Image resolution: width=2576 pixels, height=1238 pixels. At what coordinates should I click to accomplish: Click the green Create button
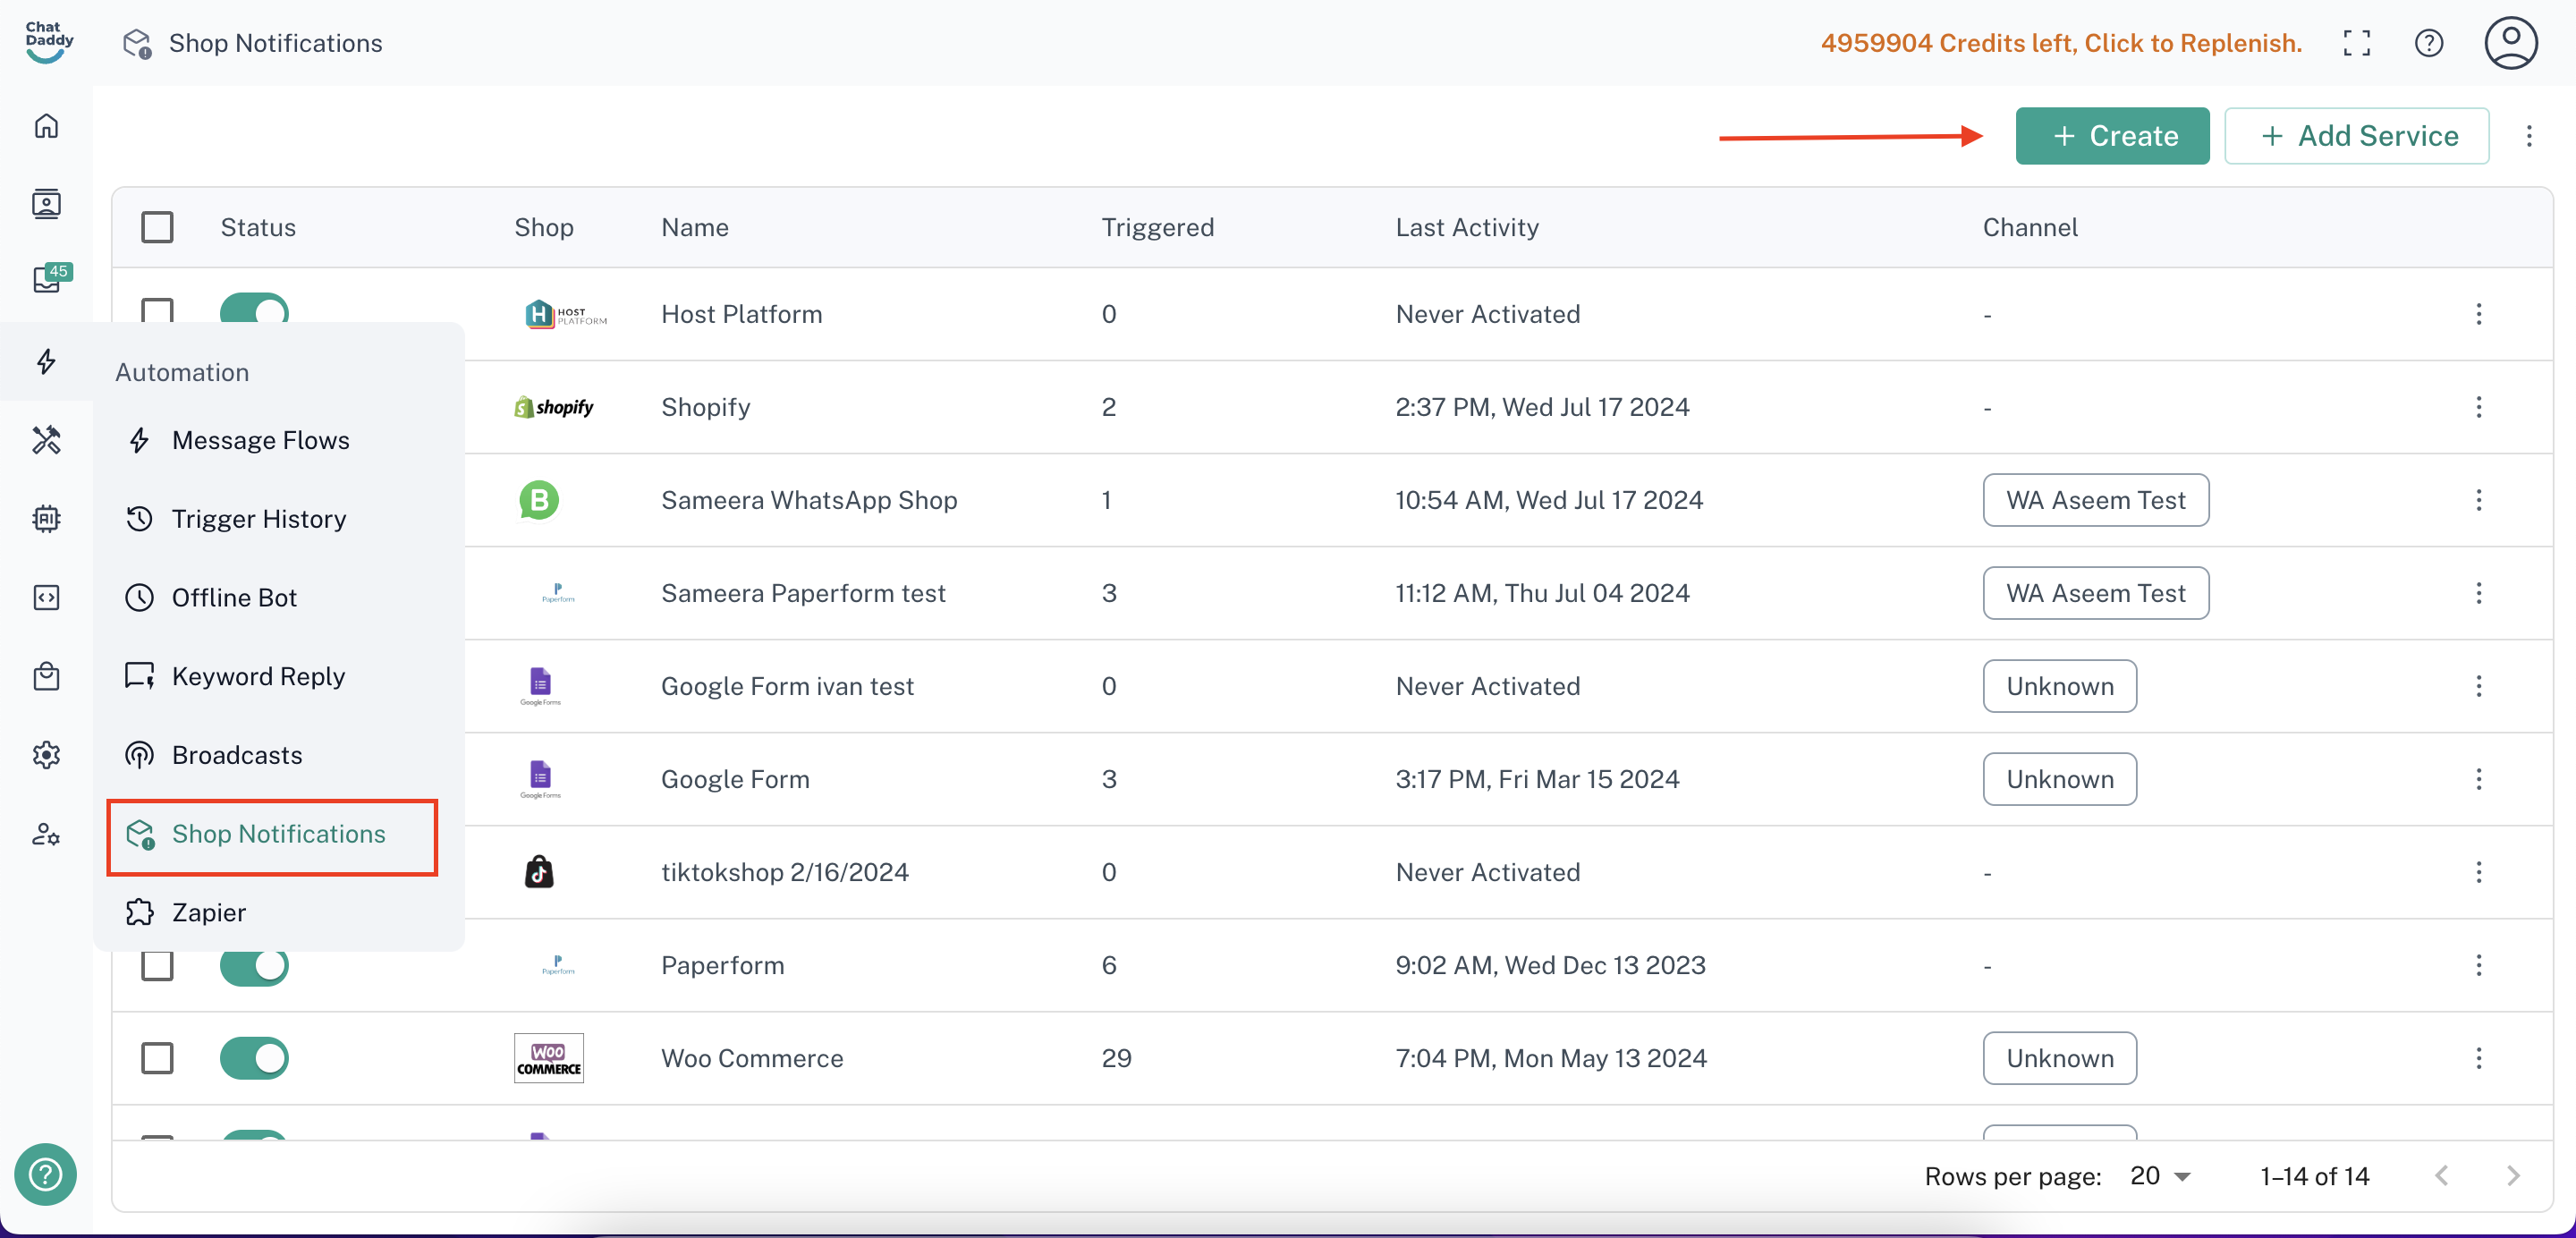tap(2112, 136)
